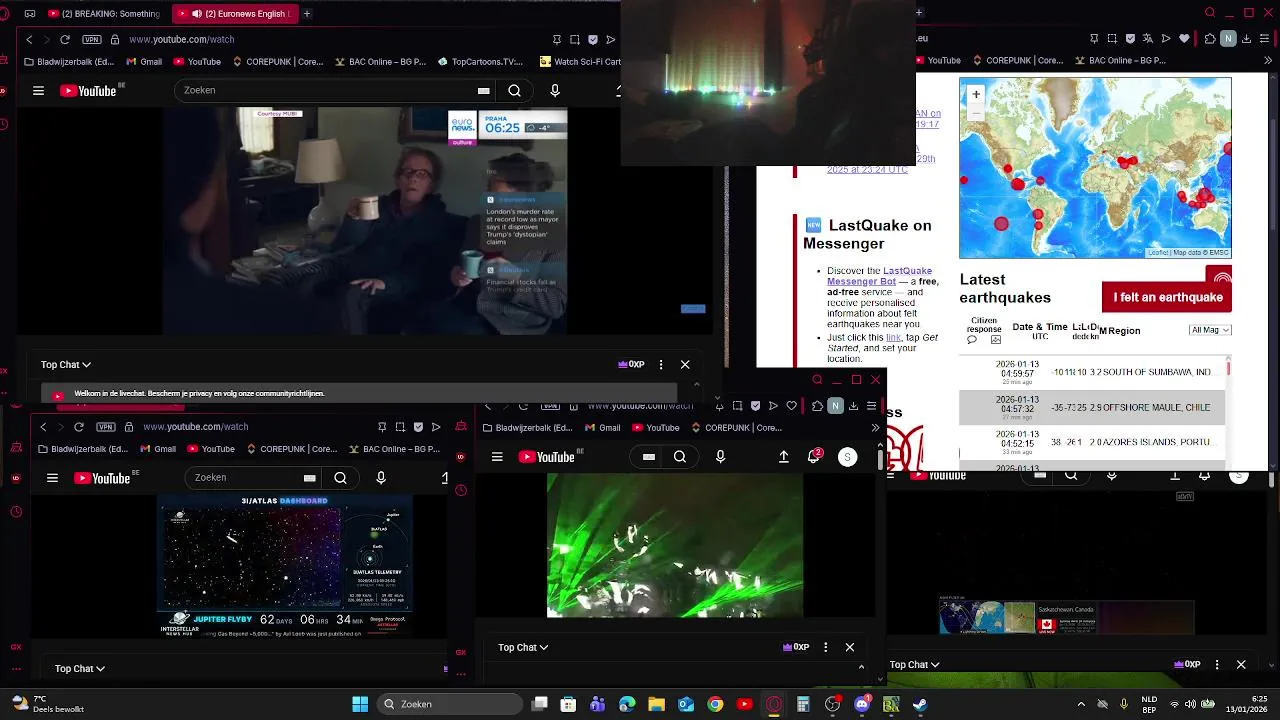Open the Windows Start menu
The height and width of the screenshot is (720, 1280).
pos(360,704)
